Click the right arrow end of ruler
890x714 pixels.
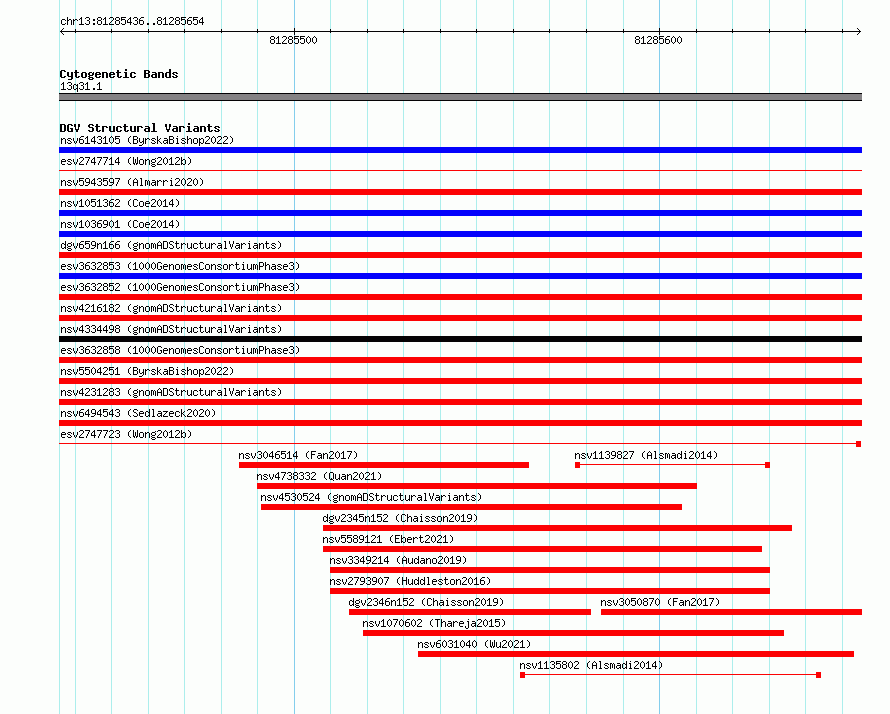tap(858, 32)
